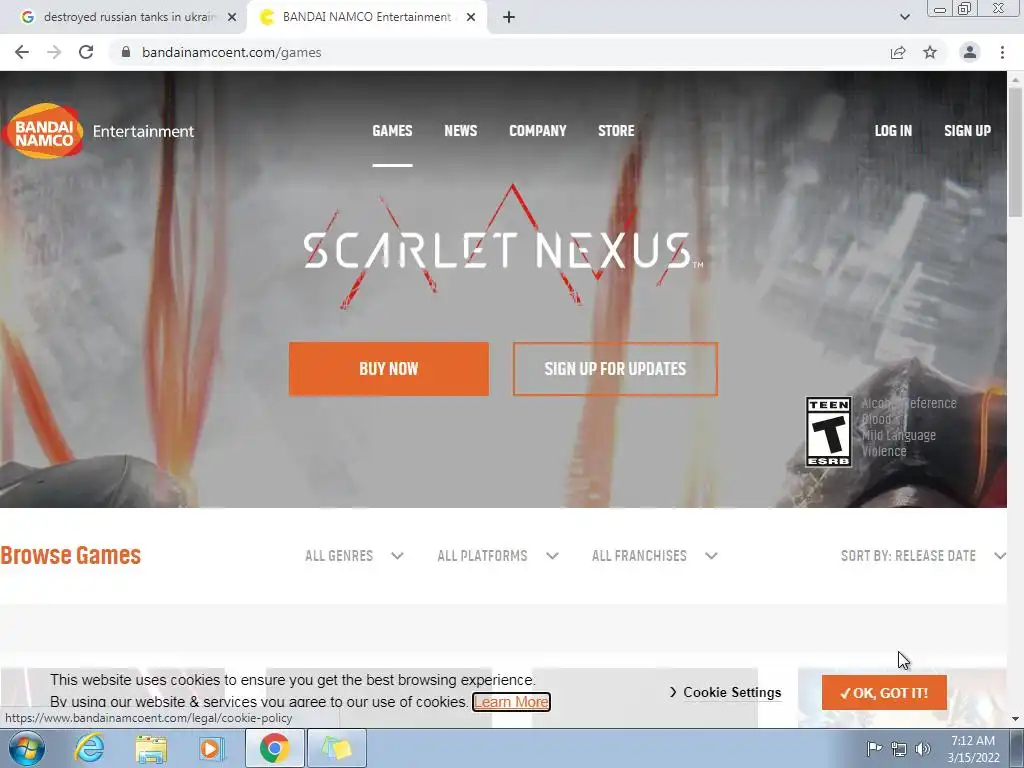This screenshot has height=768, width=1024.
Task: Bookmark this page with star icon
Action: [930, 52]
